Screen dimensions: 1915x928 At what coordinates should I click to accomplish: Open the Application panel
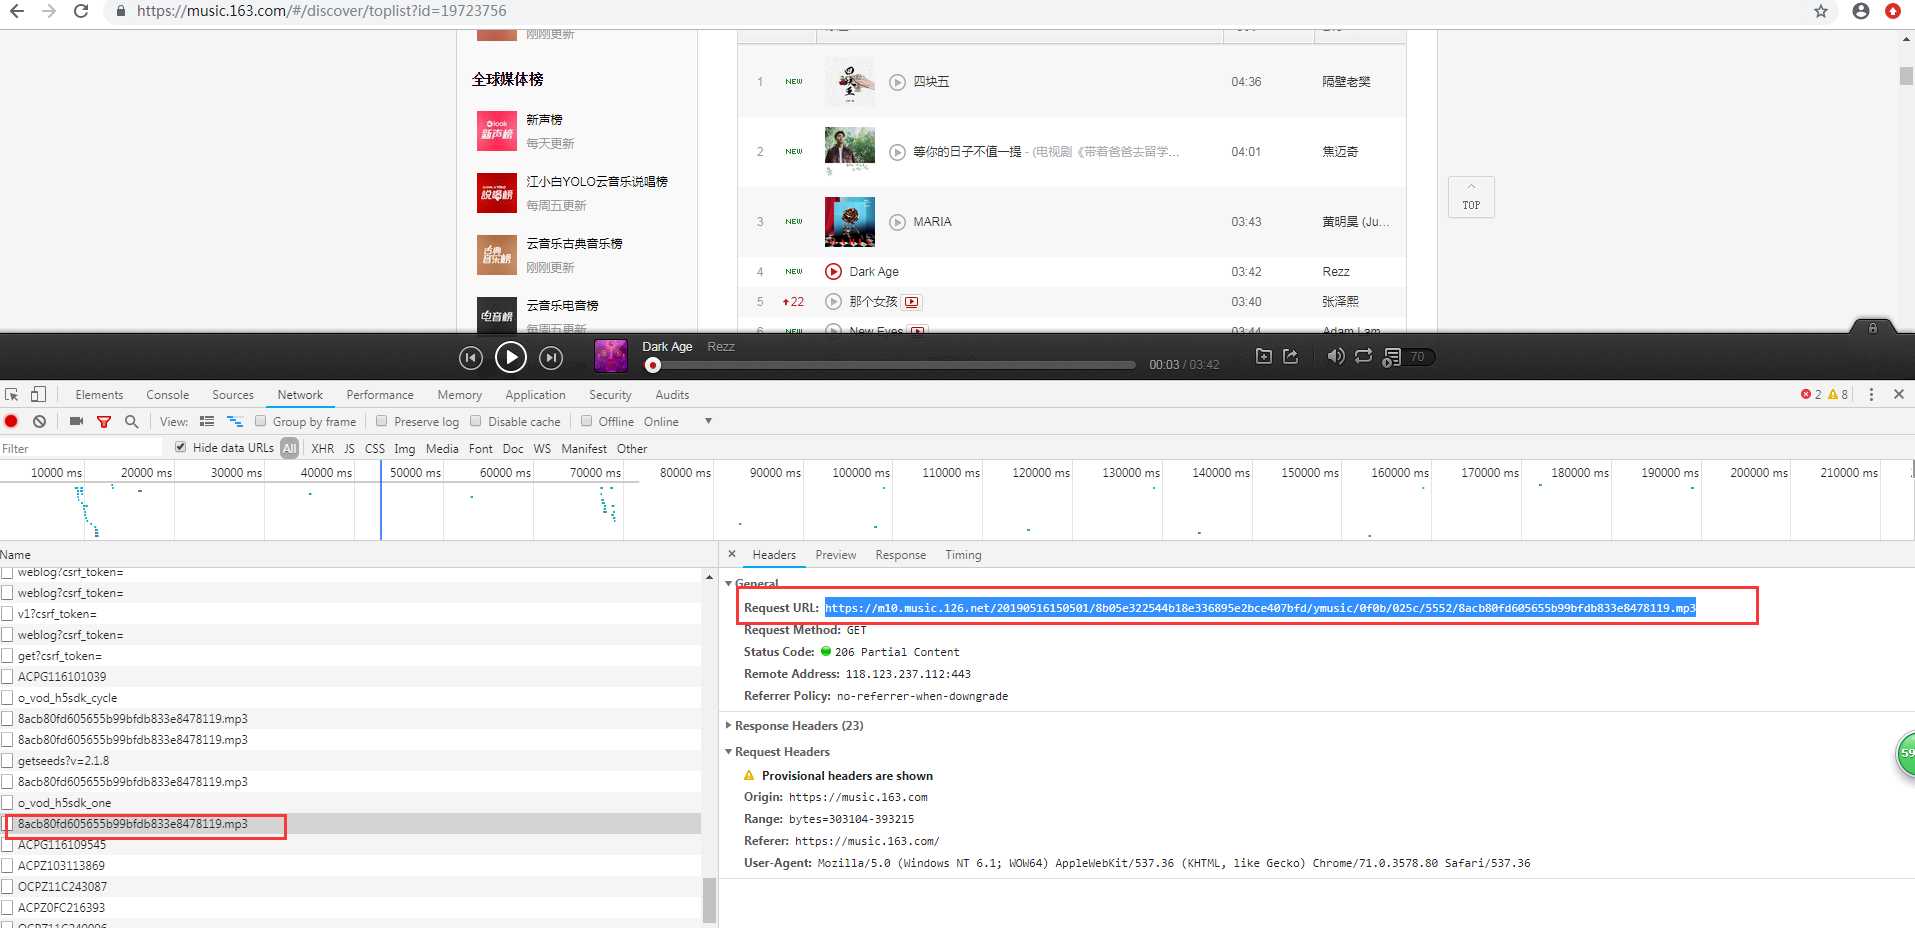pyautogui.click(x=535, y=395)
